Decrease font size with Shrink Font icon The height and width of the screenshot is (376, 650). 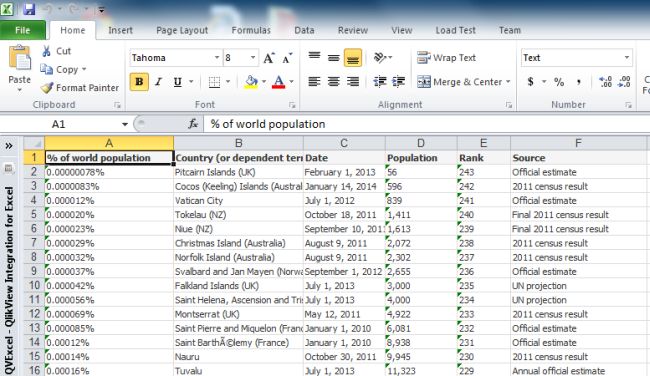pyautogui.click(x=287, y=58)
